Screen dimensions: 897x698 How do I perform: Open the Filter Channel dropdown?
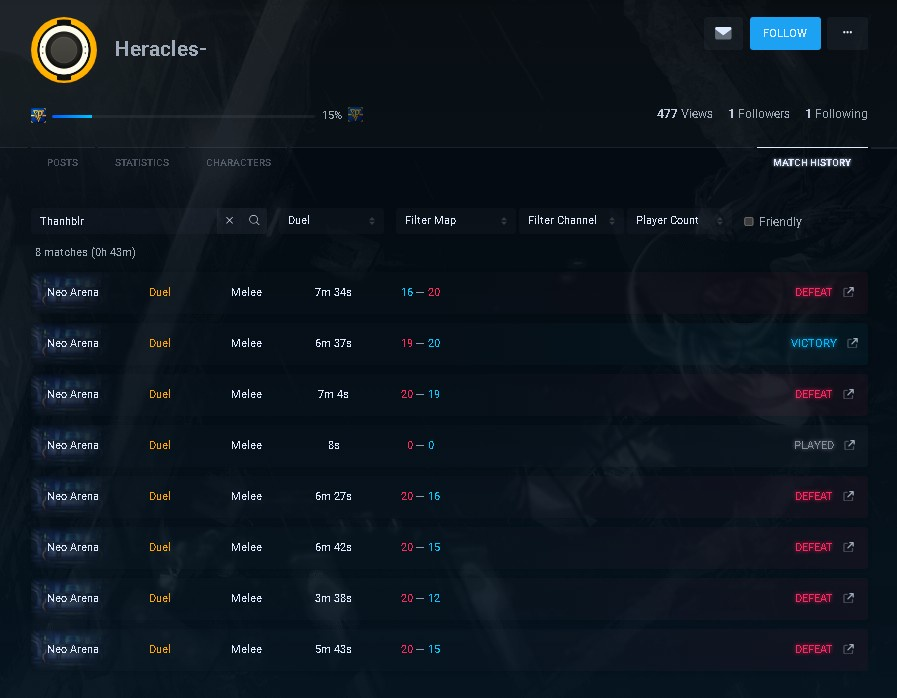(x=571, y=221)
